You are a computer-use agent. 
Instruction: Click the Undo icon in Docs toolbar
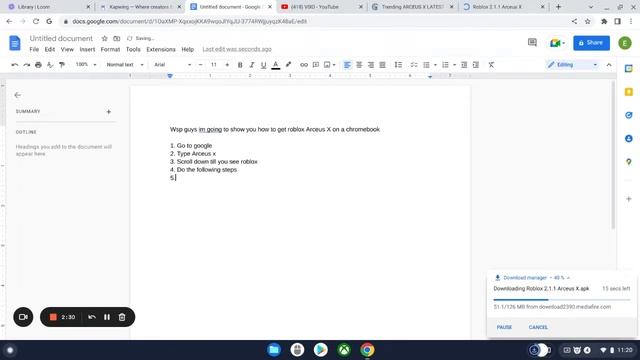click(x=15, y=65)
